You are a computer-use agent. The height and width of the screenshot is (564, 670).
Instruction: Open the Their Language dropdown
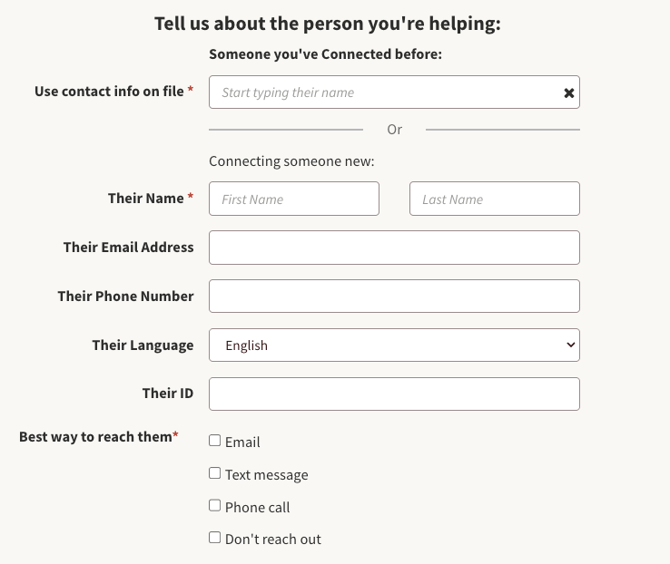(x=394, y=345)
